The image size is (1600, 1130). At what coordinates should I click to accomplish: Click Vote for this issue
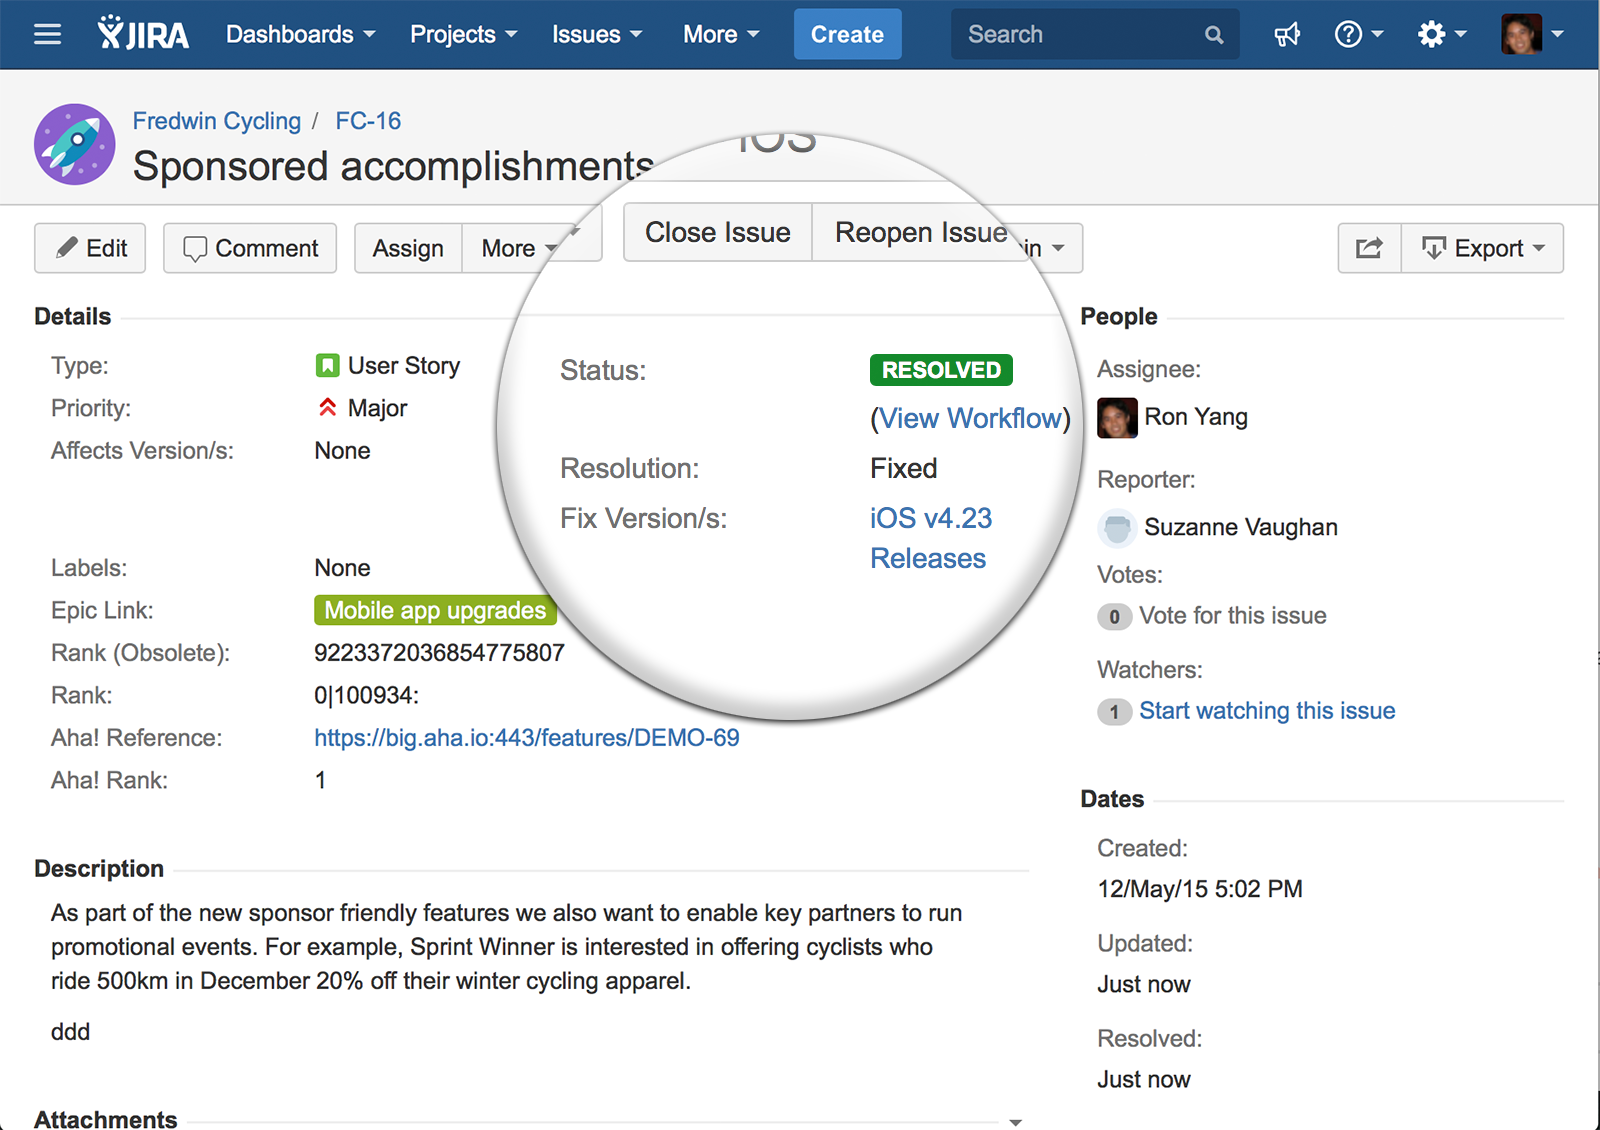(x=1233, y=616)
